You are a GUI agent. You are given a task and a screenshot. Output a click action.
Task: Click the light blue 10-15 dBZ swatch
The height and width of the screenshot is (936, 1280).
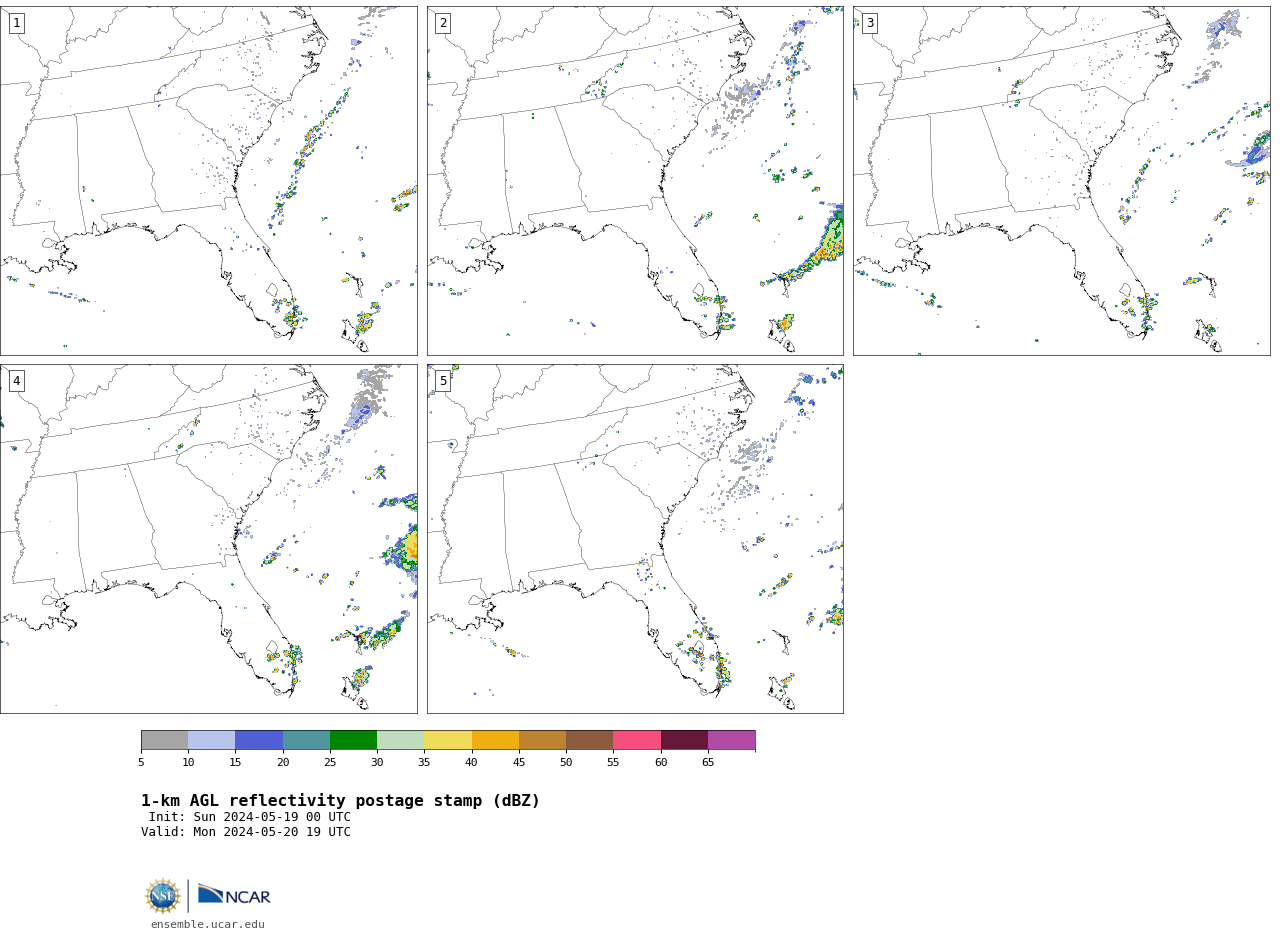click(212, 740)
